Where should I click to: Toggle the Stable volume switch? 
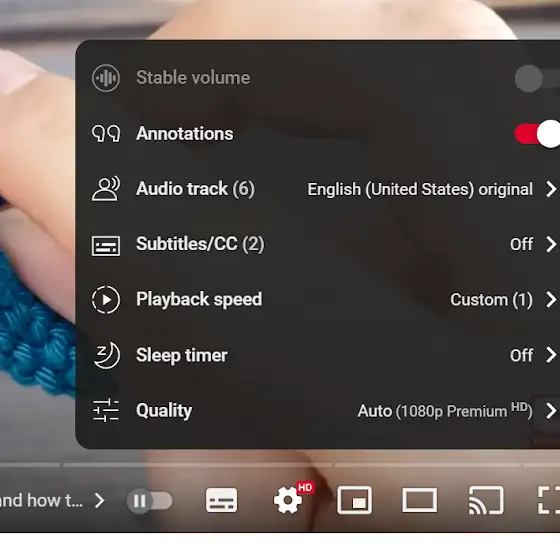pos(537,78)
